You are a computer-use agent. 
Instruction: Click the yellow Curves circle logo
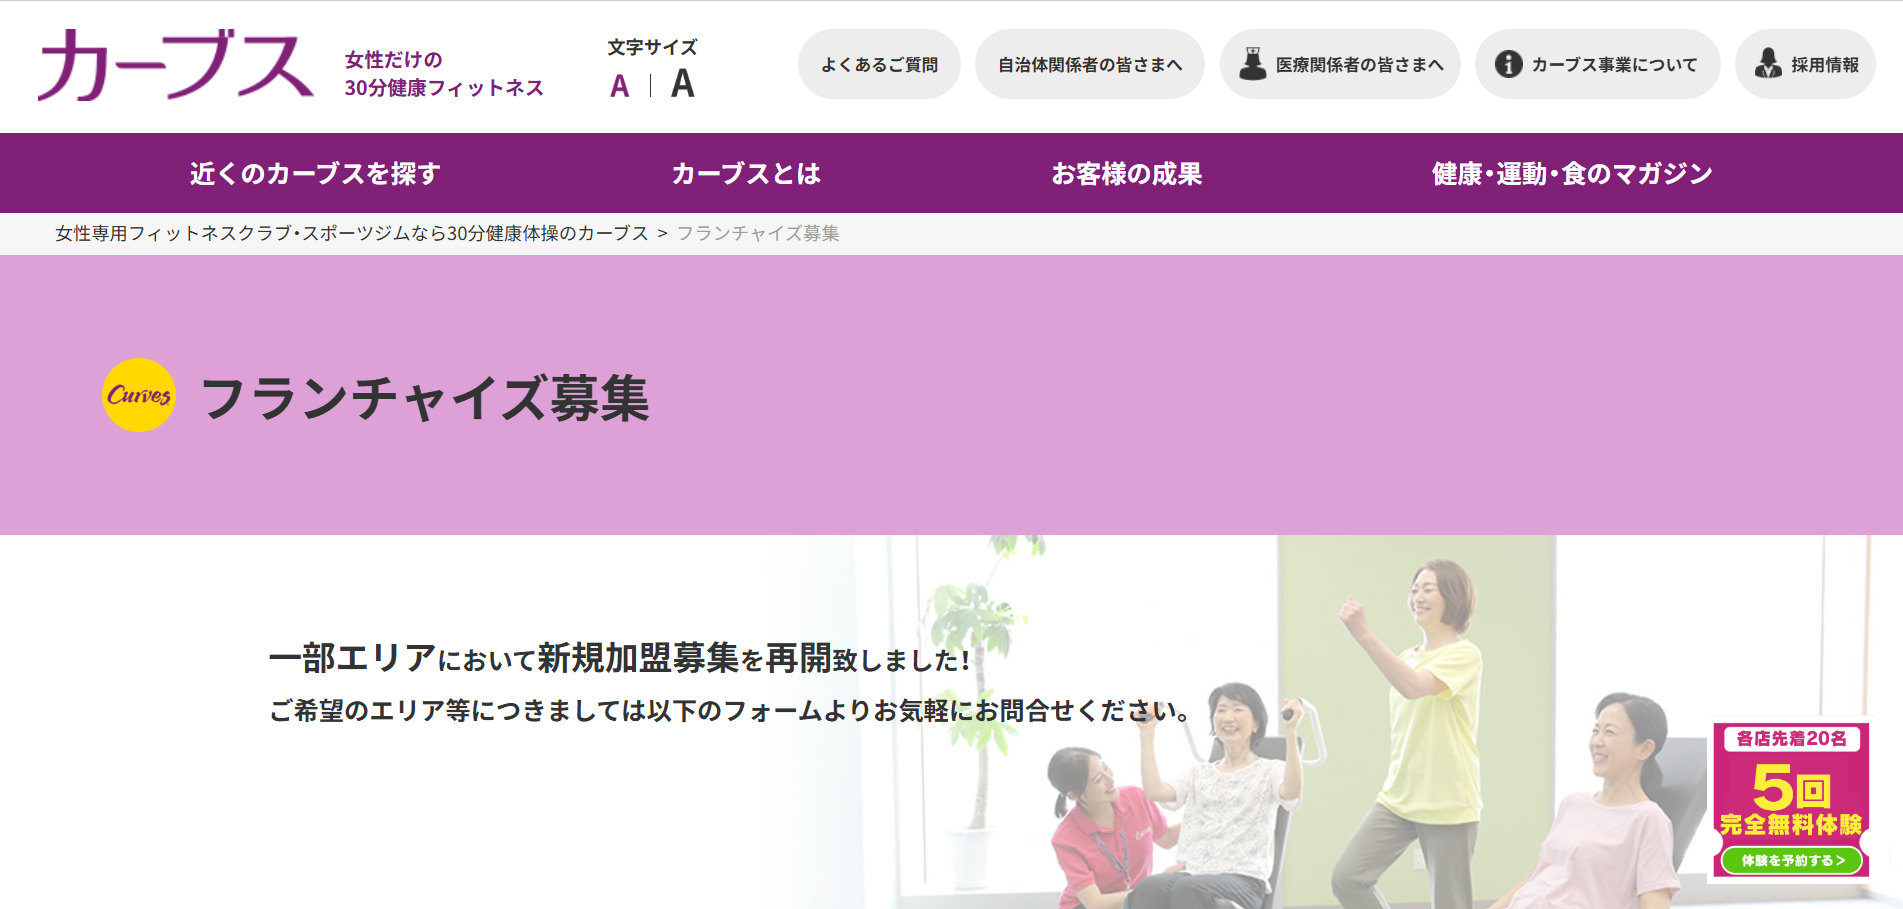coord(139,395)
